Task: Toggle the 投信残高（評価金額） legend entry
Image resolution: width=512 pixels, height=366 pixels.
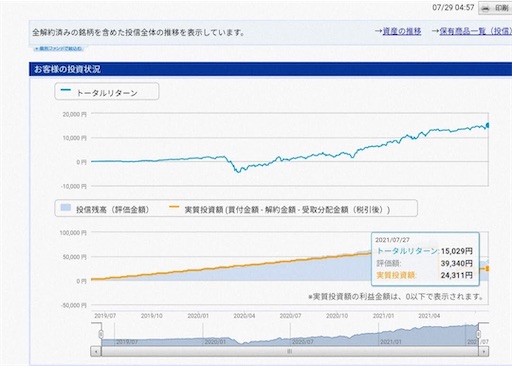Action: (105, 209)
